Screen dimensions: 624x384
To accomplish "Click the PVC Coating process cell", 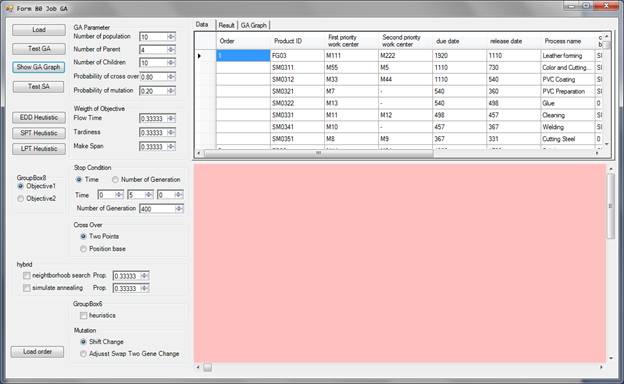I will click(x=568, y=80).
